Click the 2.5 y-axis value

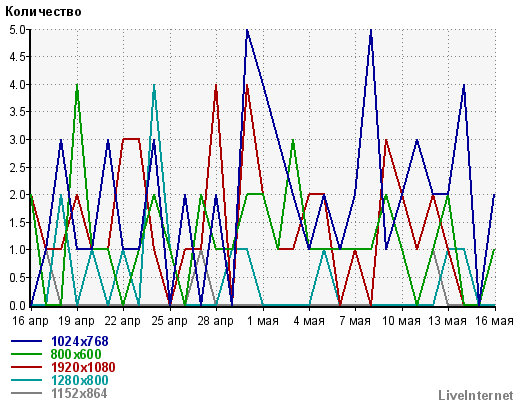[17, 167]
